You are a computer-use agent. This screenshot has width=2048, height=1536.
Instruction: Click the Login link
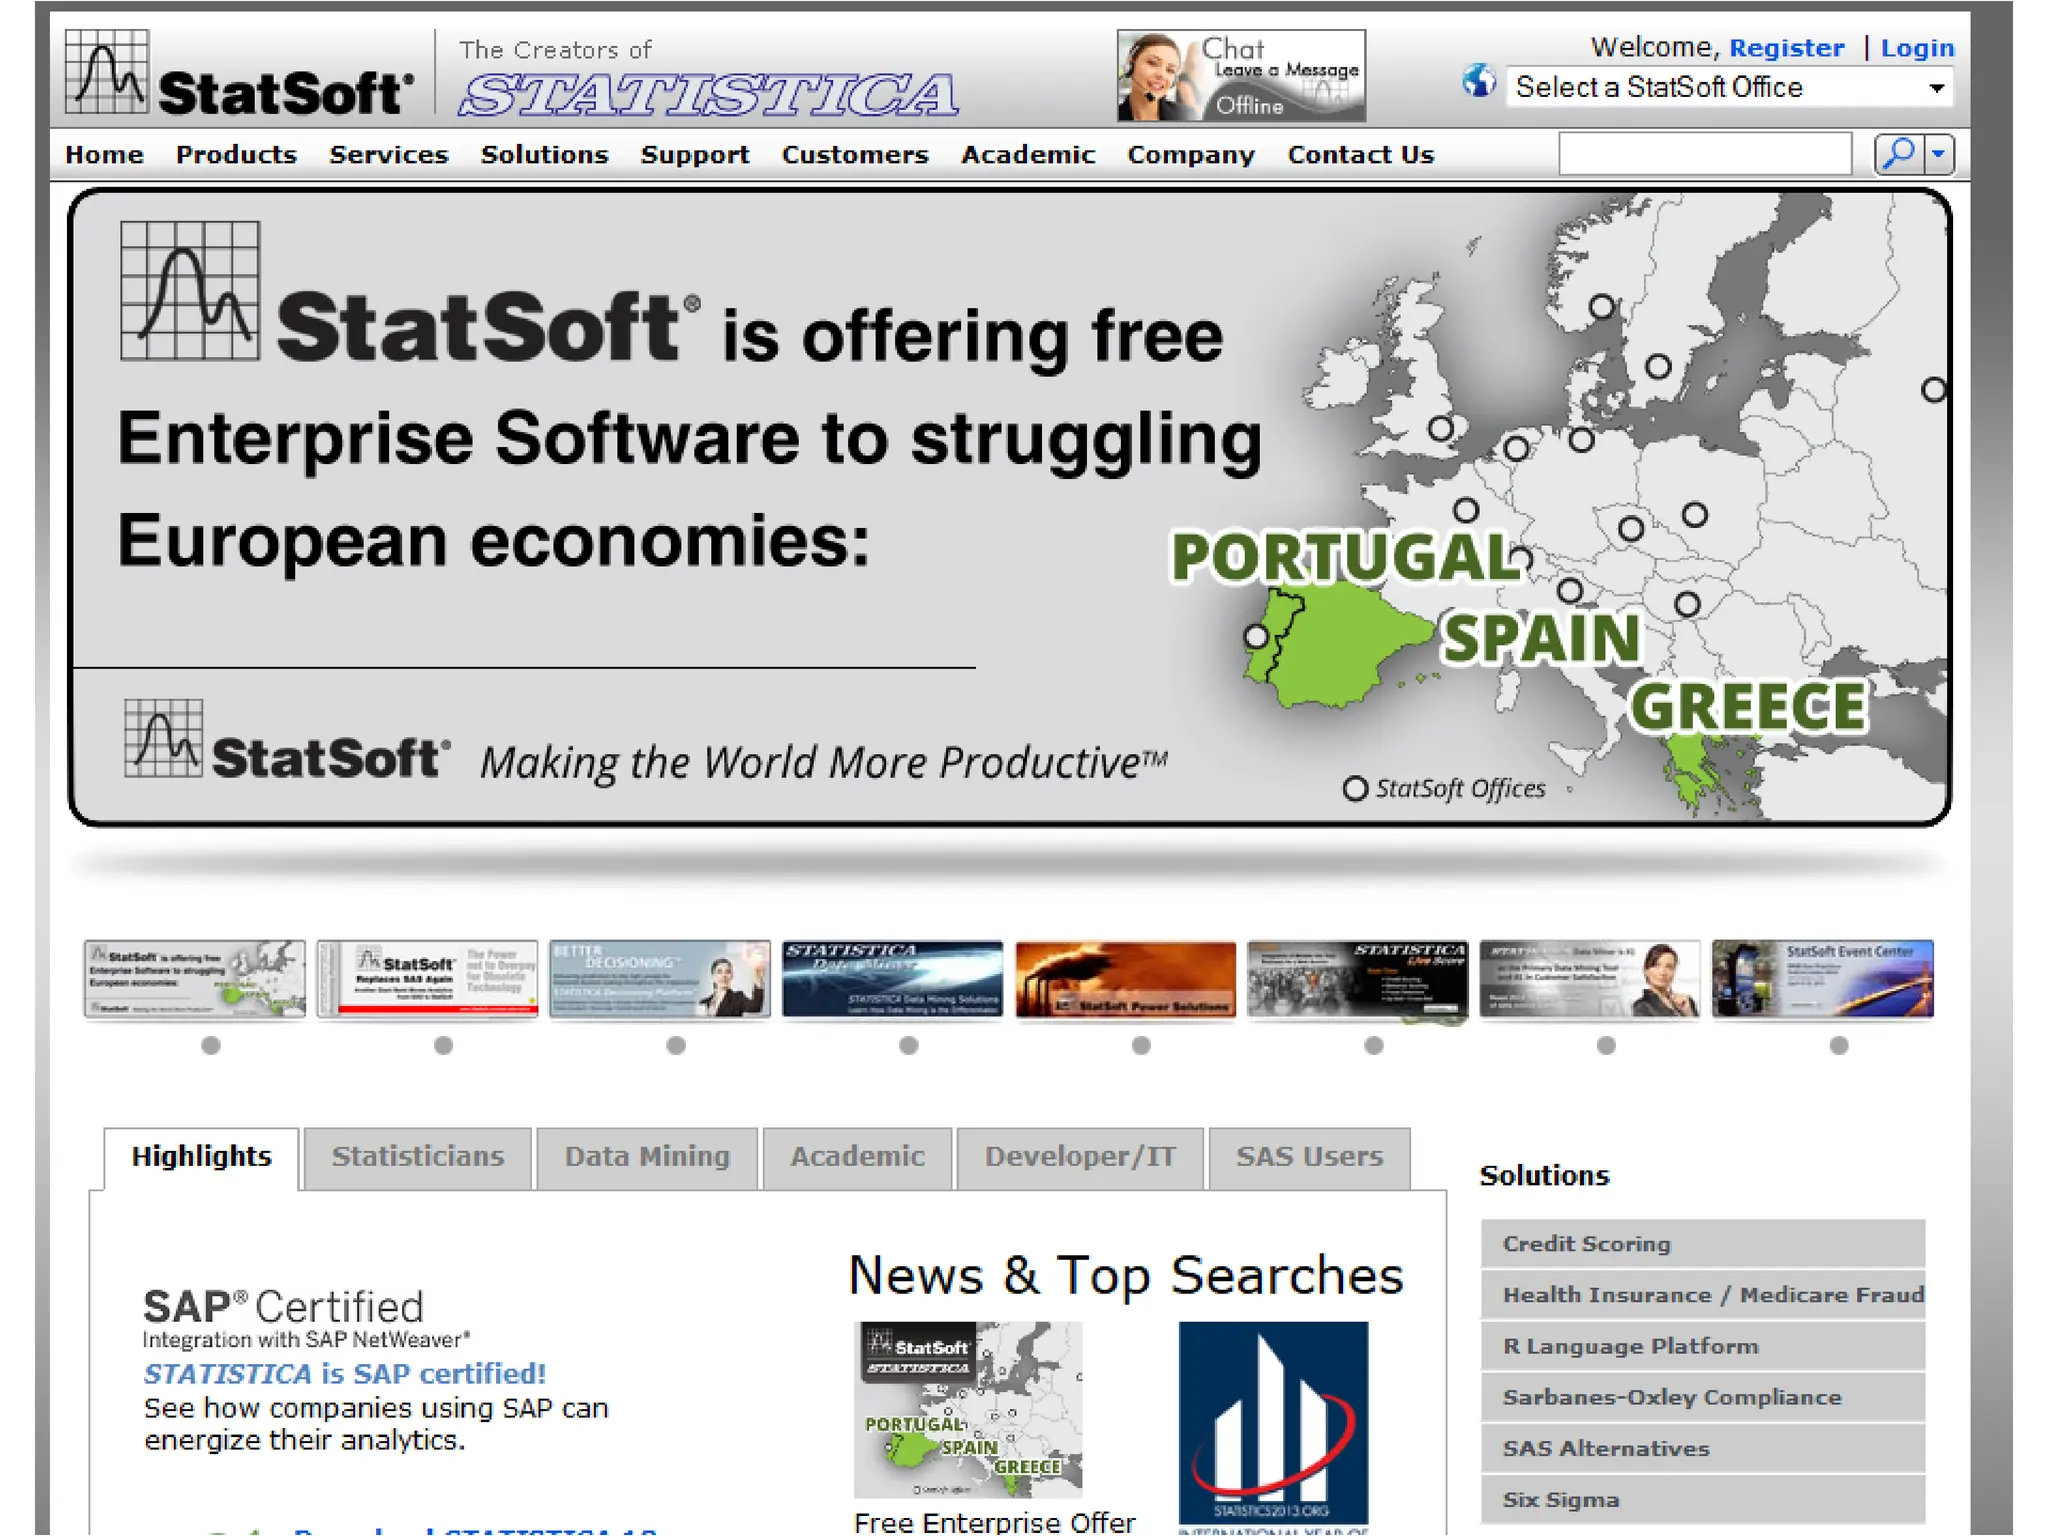tap(1916, 48)
